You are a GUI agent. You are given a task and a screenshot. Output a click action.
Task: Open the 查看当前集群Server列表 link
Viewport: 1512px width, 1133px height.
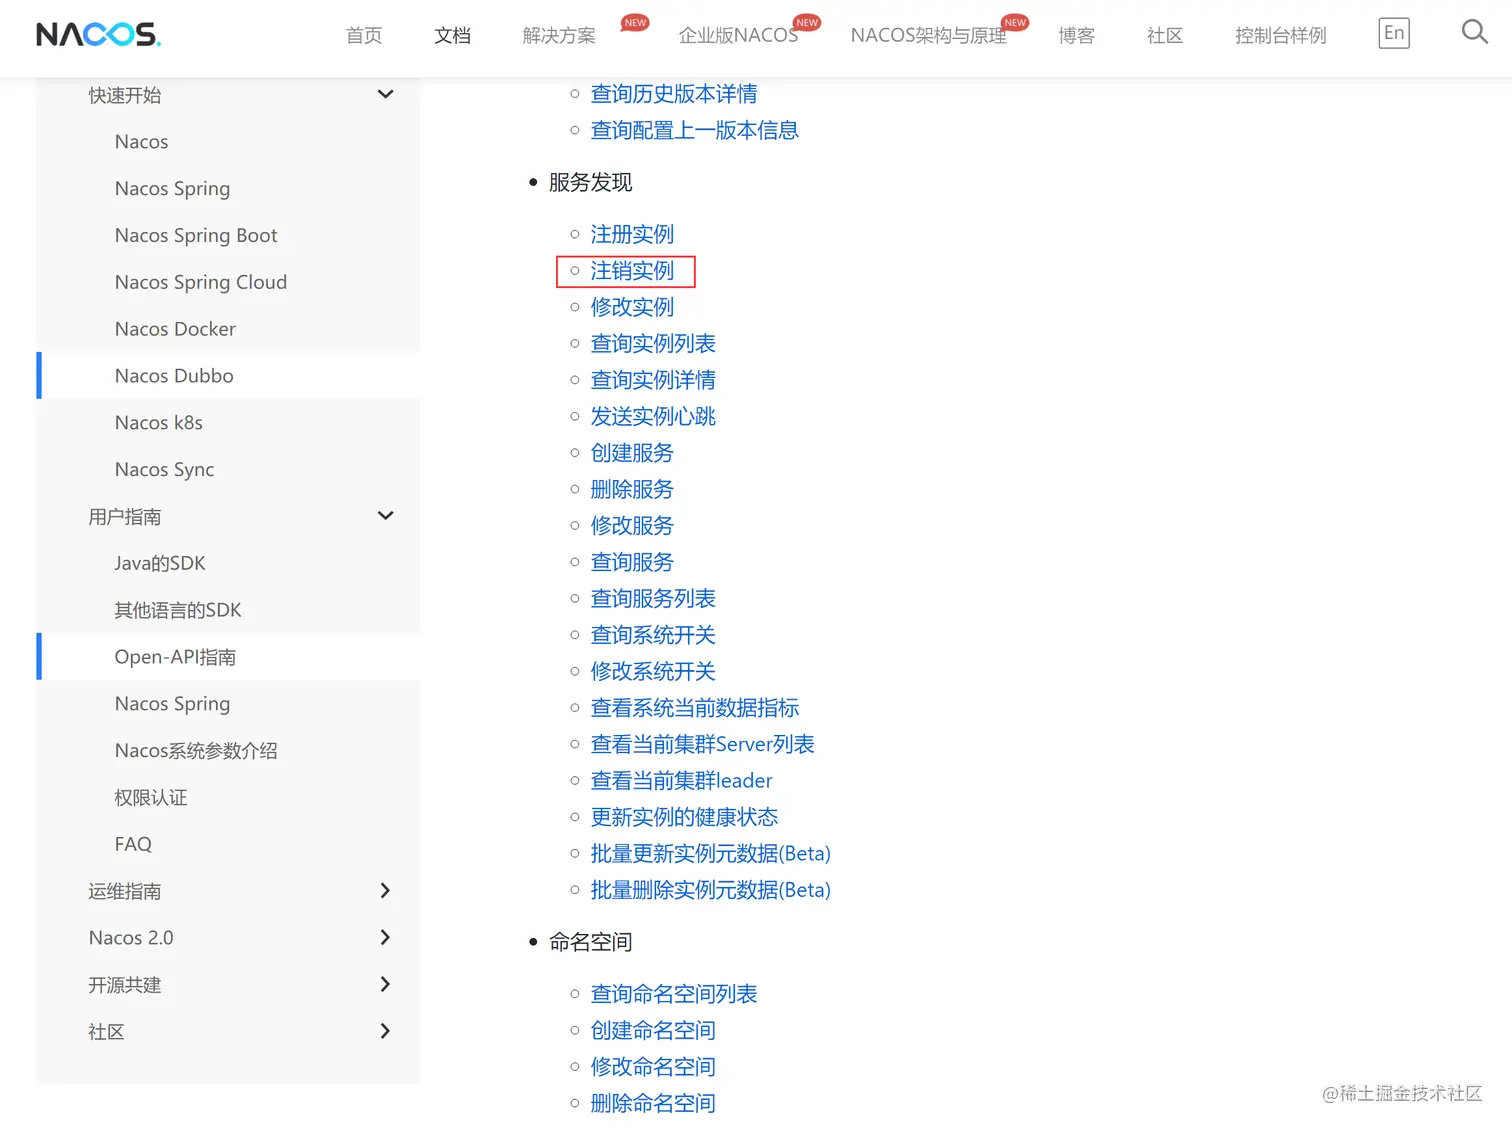coord(702,744)
